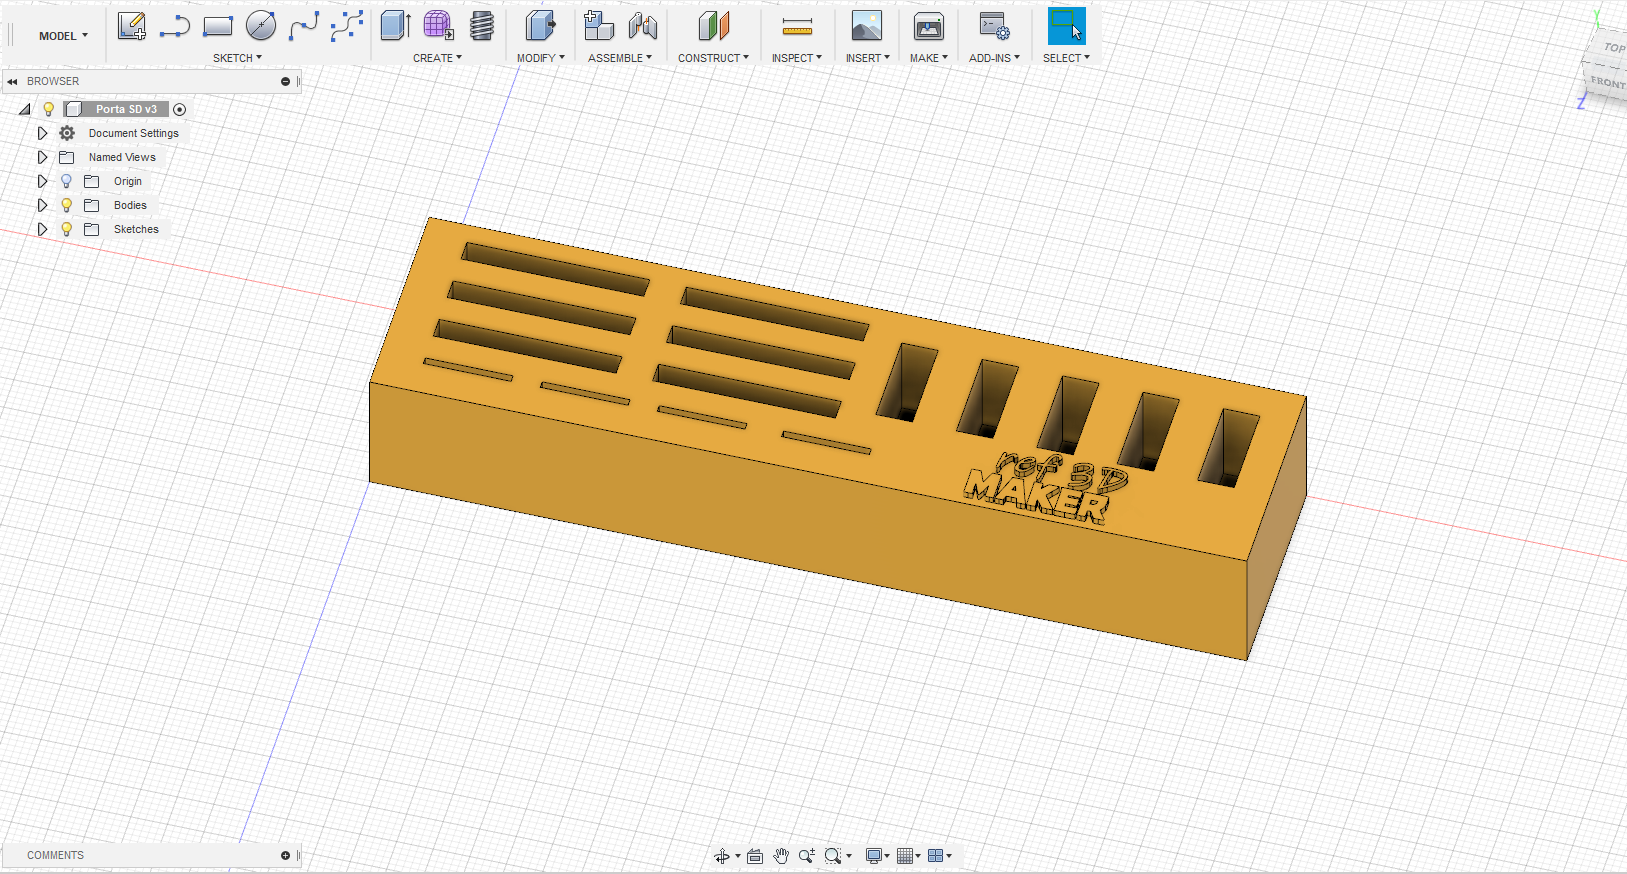
Task: Open the CREATE menu
Action: 437,58
